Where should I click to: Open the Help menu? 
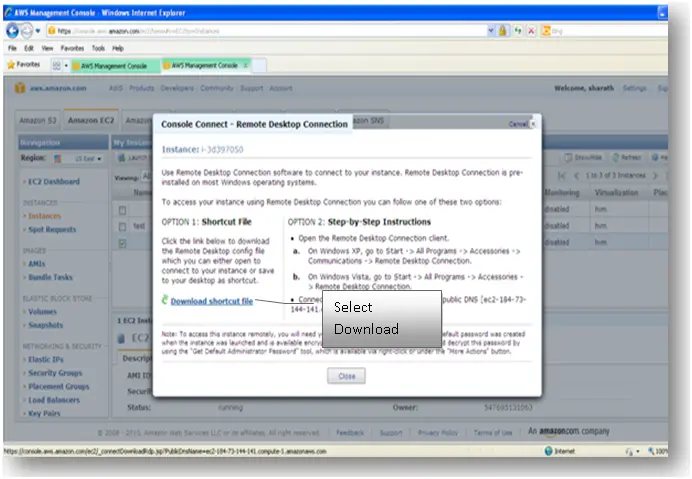[118, 48]
